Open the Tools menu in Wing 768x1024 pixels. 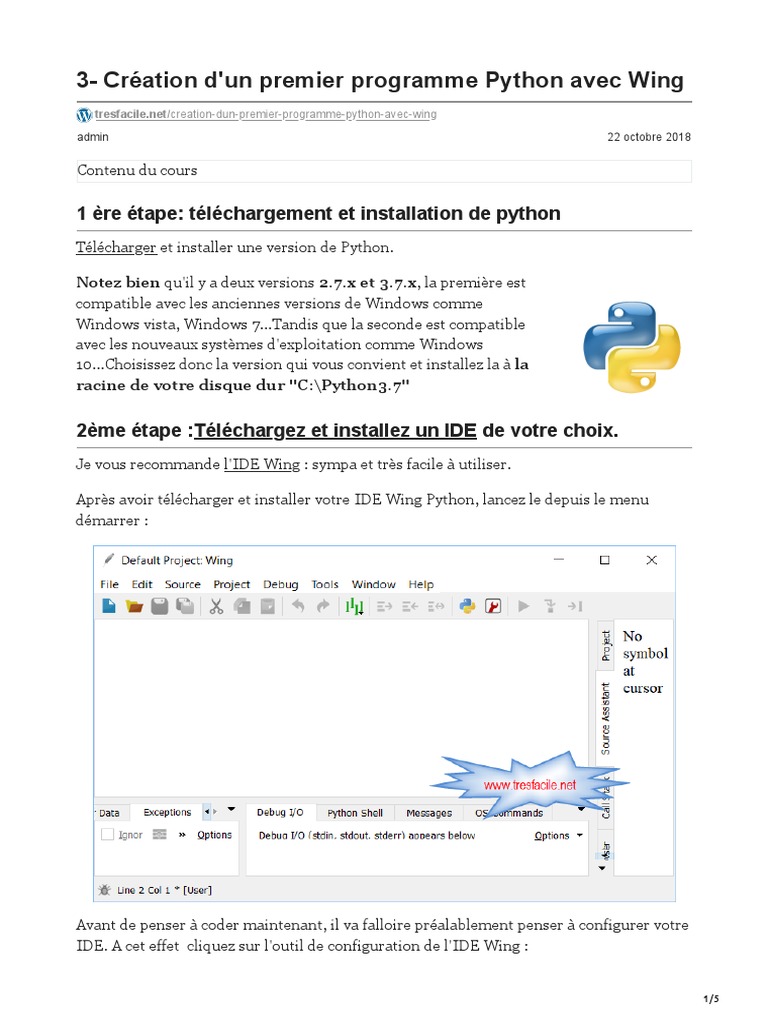click(x=325, y=584)
